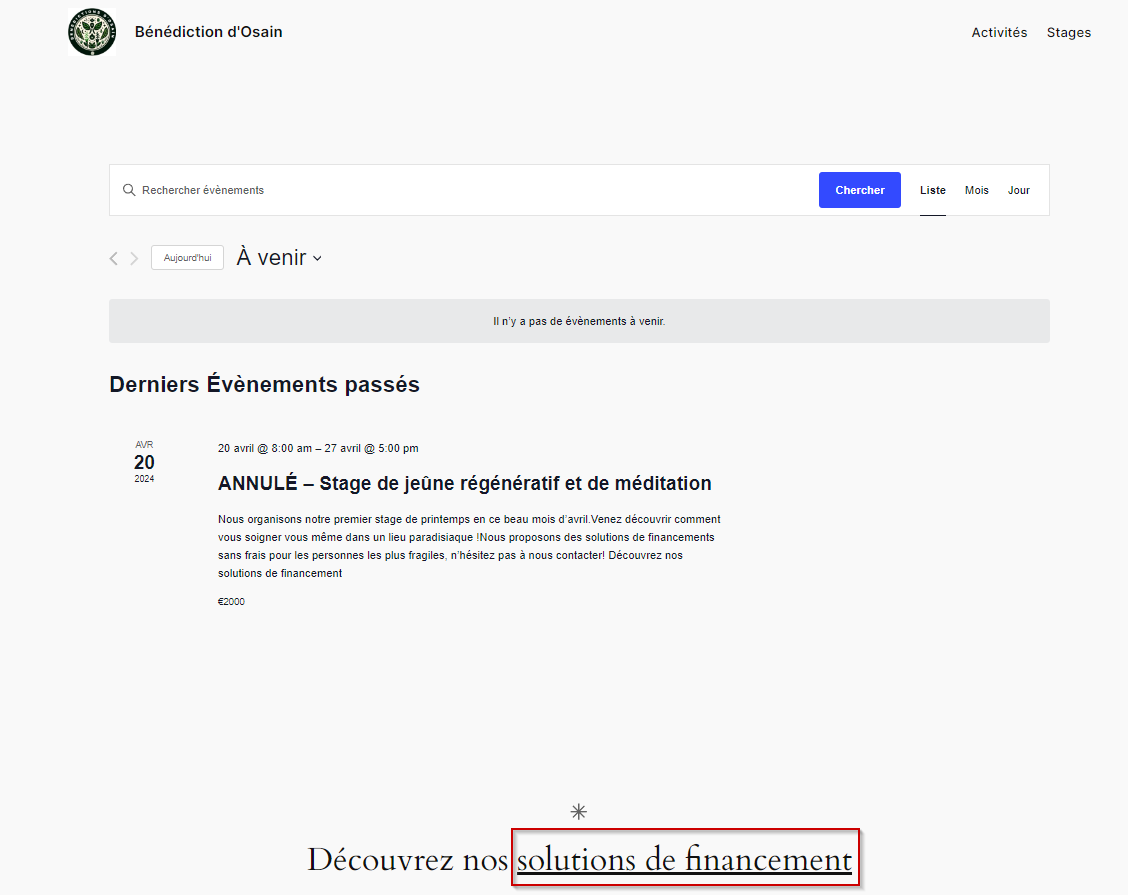
Task: Click the 20 AVR 2024 date badge
Action: [144, 462]
